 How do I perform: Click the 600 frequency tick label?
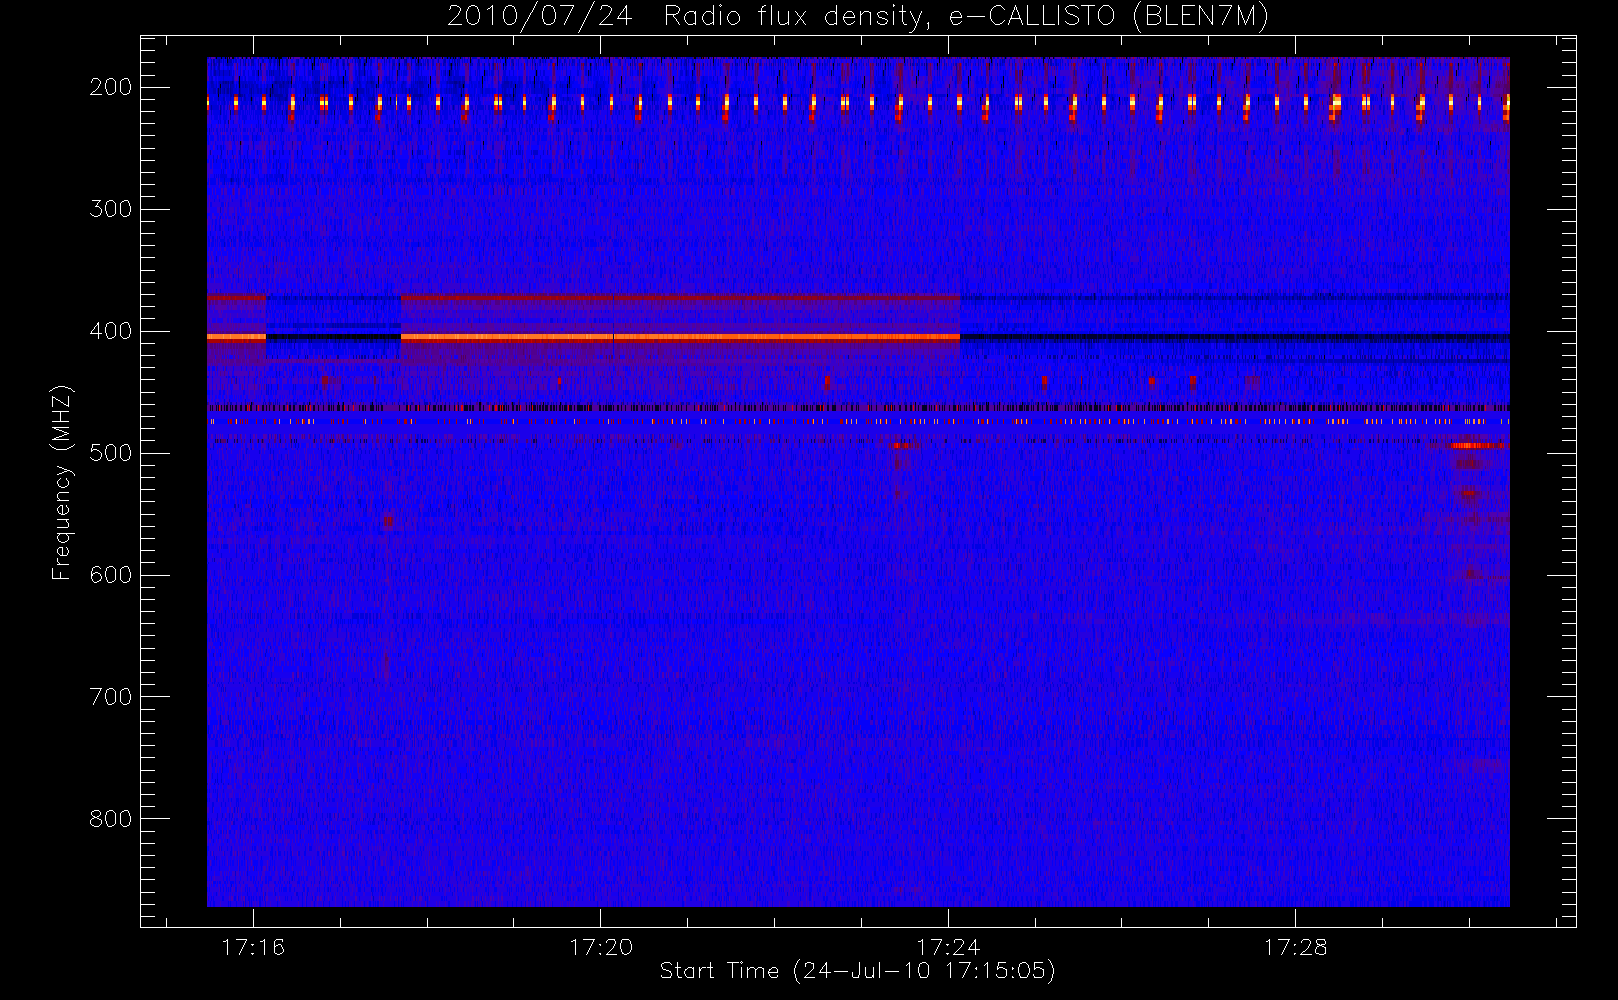pyautogui.click(x=111, y=575)
